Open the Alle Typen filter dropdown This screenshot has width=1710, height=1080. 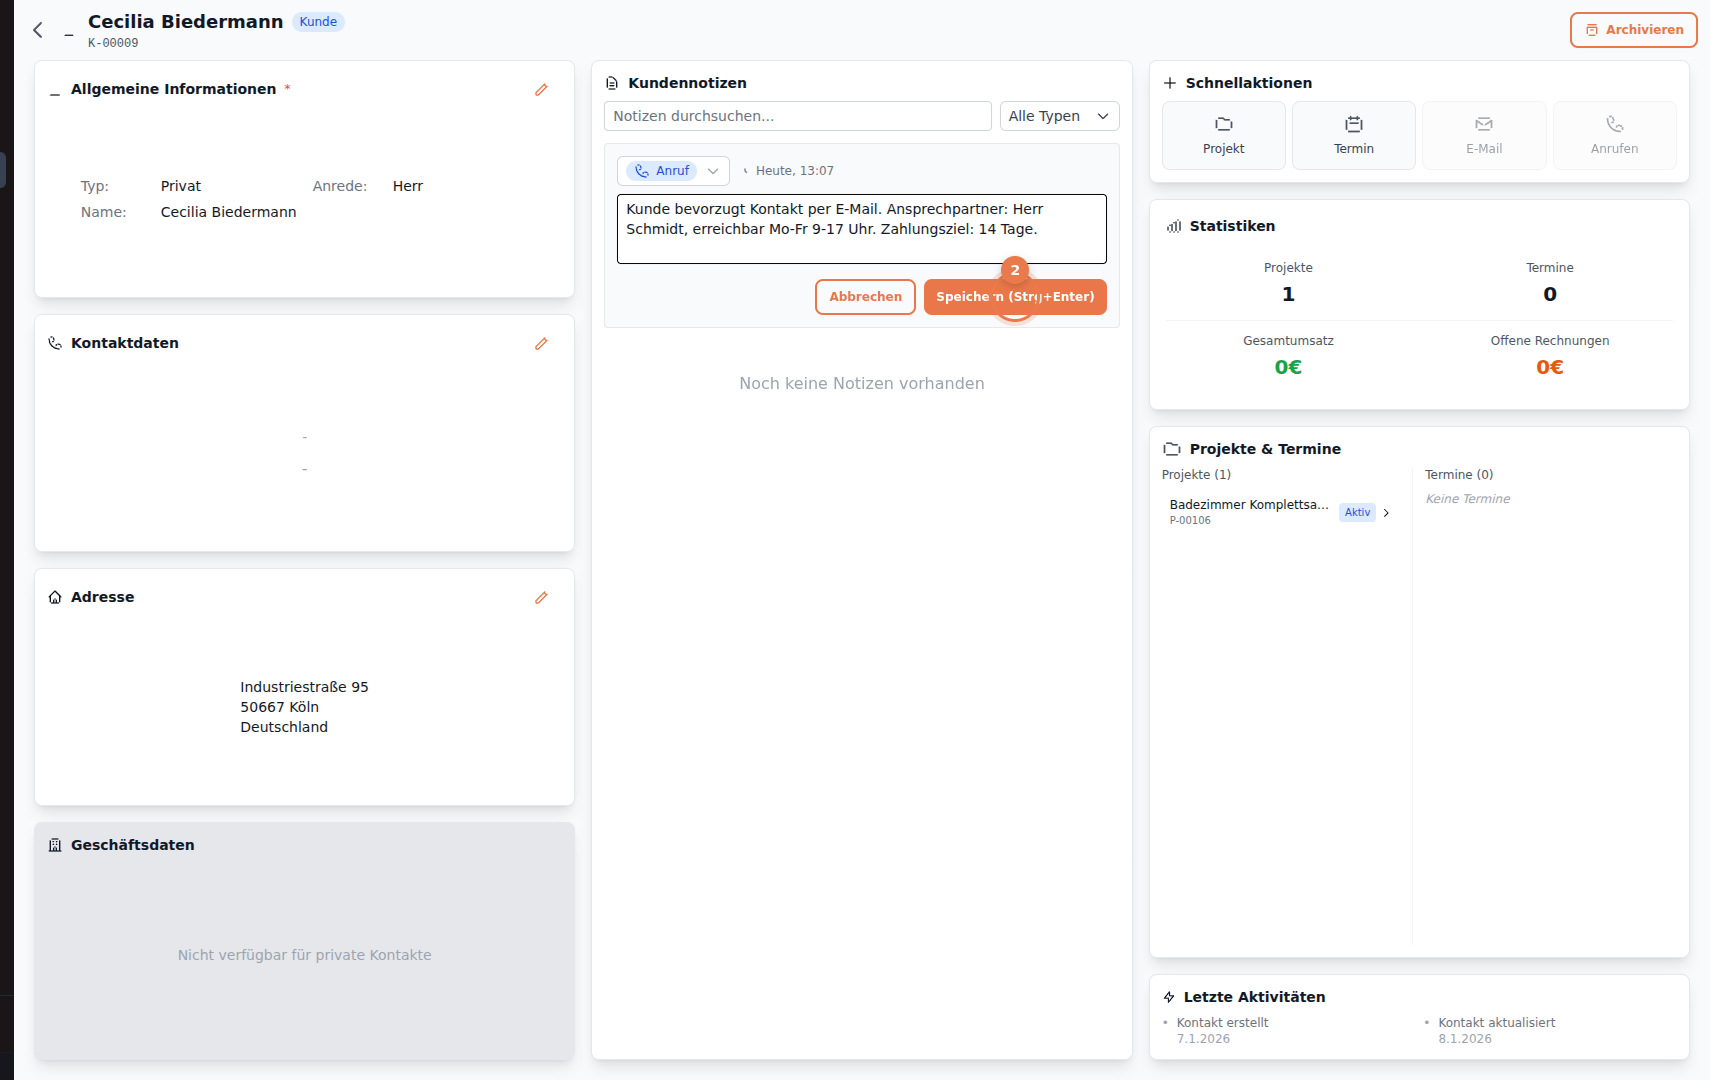pos(1058,116)
